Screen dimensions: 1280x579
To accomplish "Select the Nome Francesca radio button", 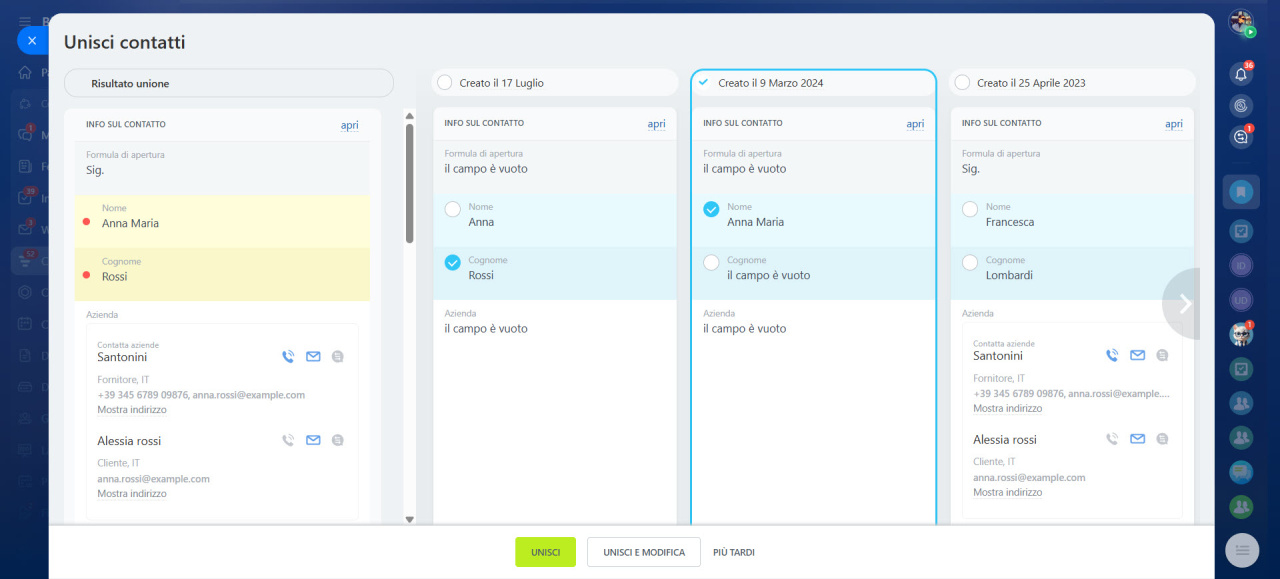I will tap(969, 209).
